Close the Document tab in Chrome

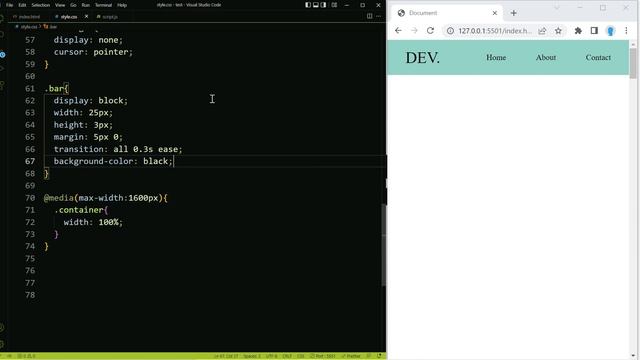[495, 13]
